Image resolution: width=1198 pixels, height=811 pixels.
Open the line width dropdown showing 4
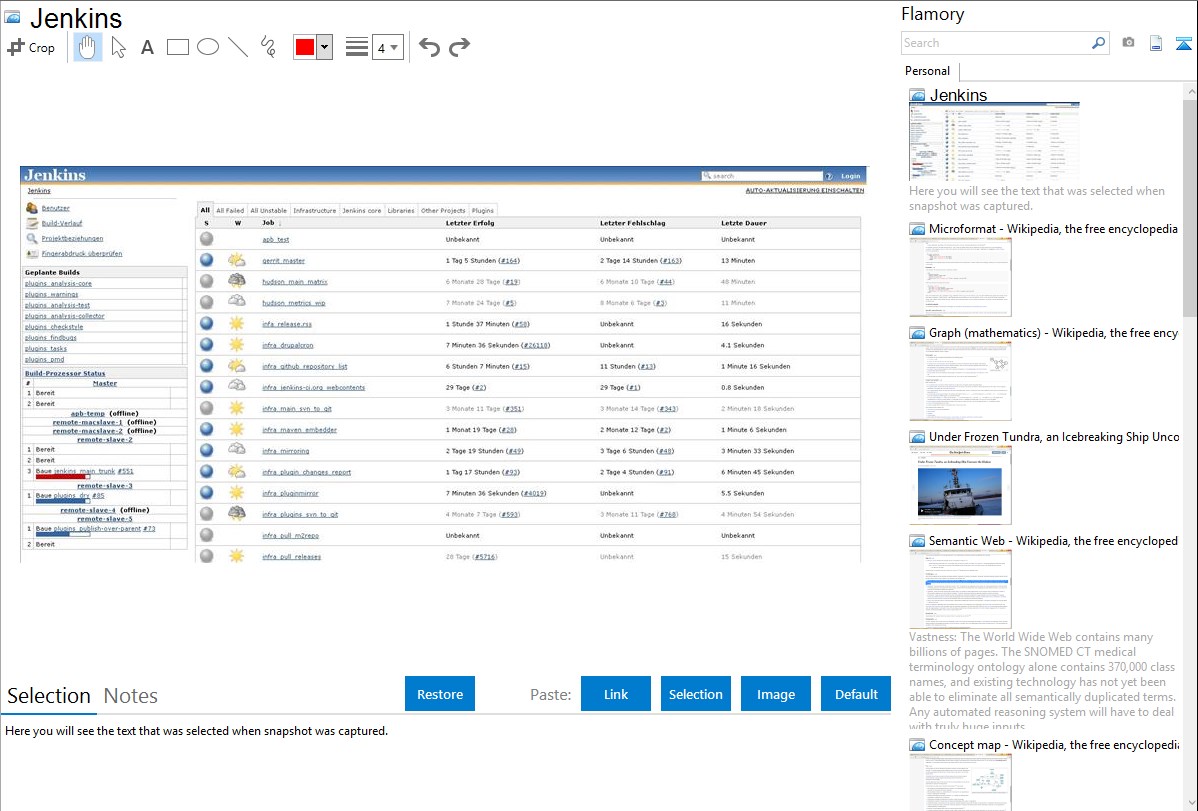pos(388,47)
